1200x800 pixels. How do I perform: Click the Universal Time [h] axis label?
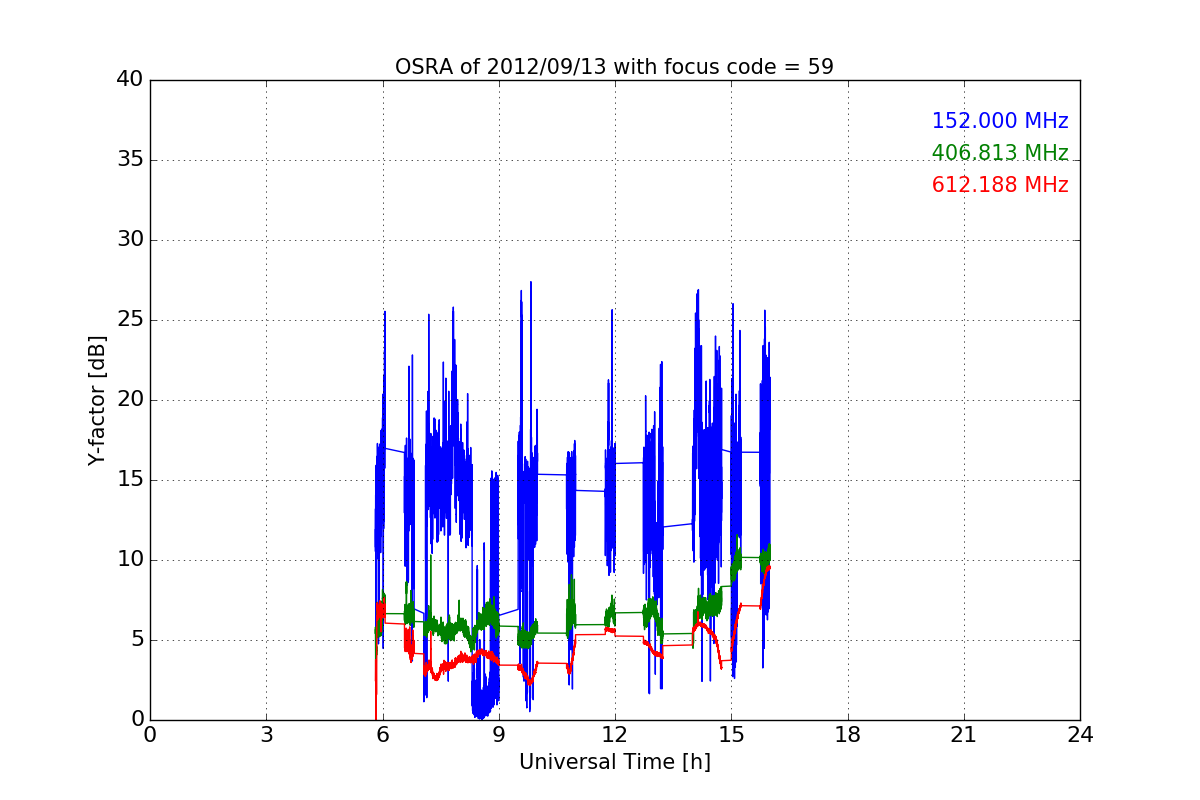[x=614, y=762]
